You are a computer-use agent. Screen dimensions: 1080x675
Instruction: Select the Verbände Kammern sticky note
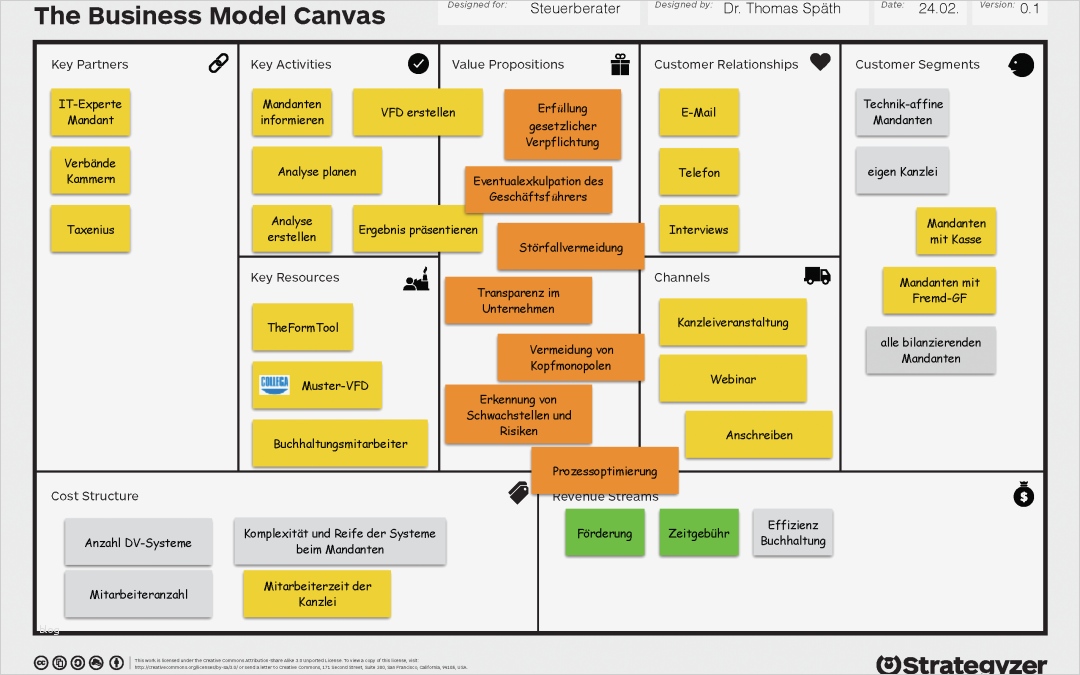(x=90, y=171)
